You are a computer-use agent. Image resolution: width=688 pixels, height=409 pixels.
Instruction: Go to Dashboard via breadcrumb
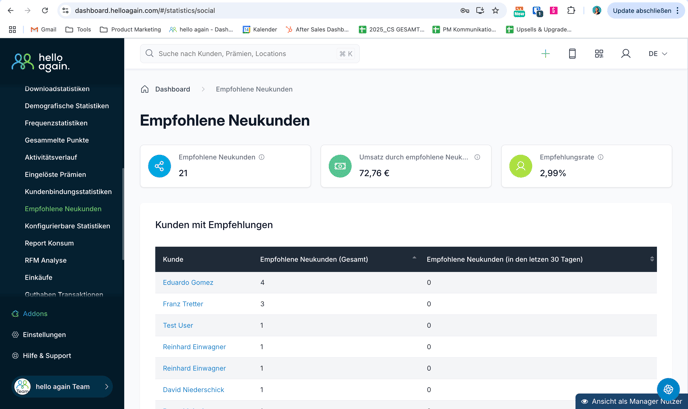click(x=172, y=89)
